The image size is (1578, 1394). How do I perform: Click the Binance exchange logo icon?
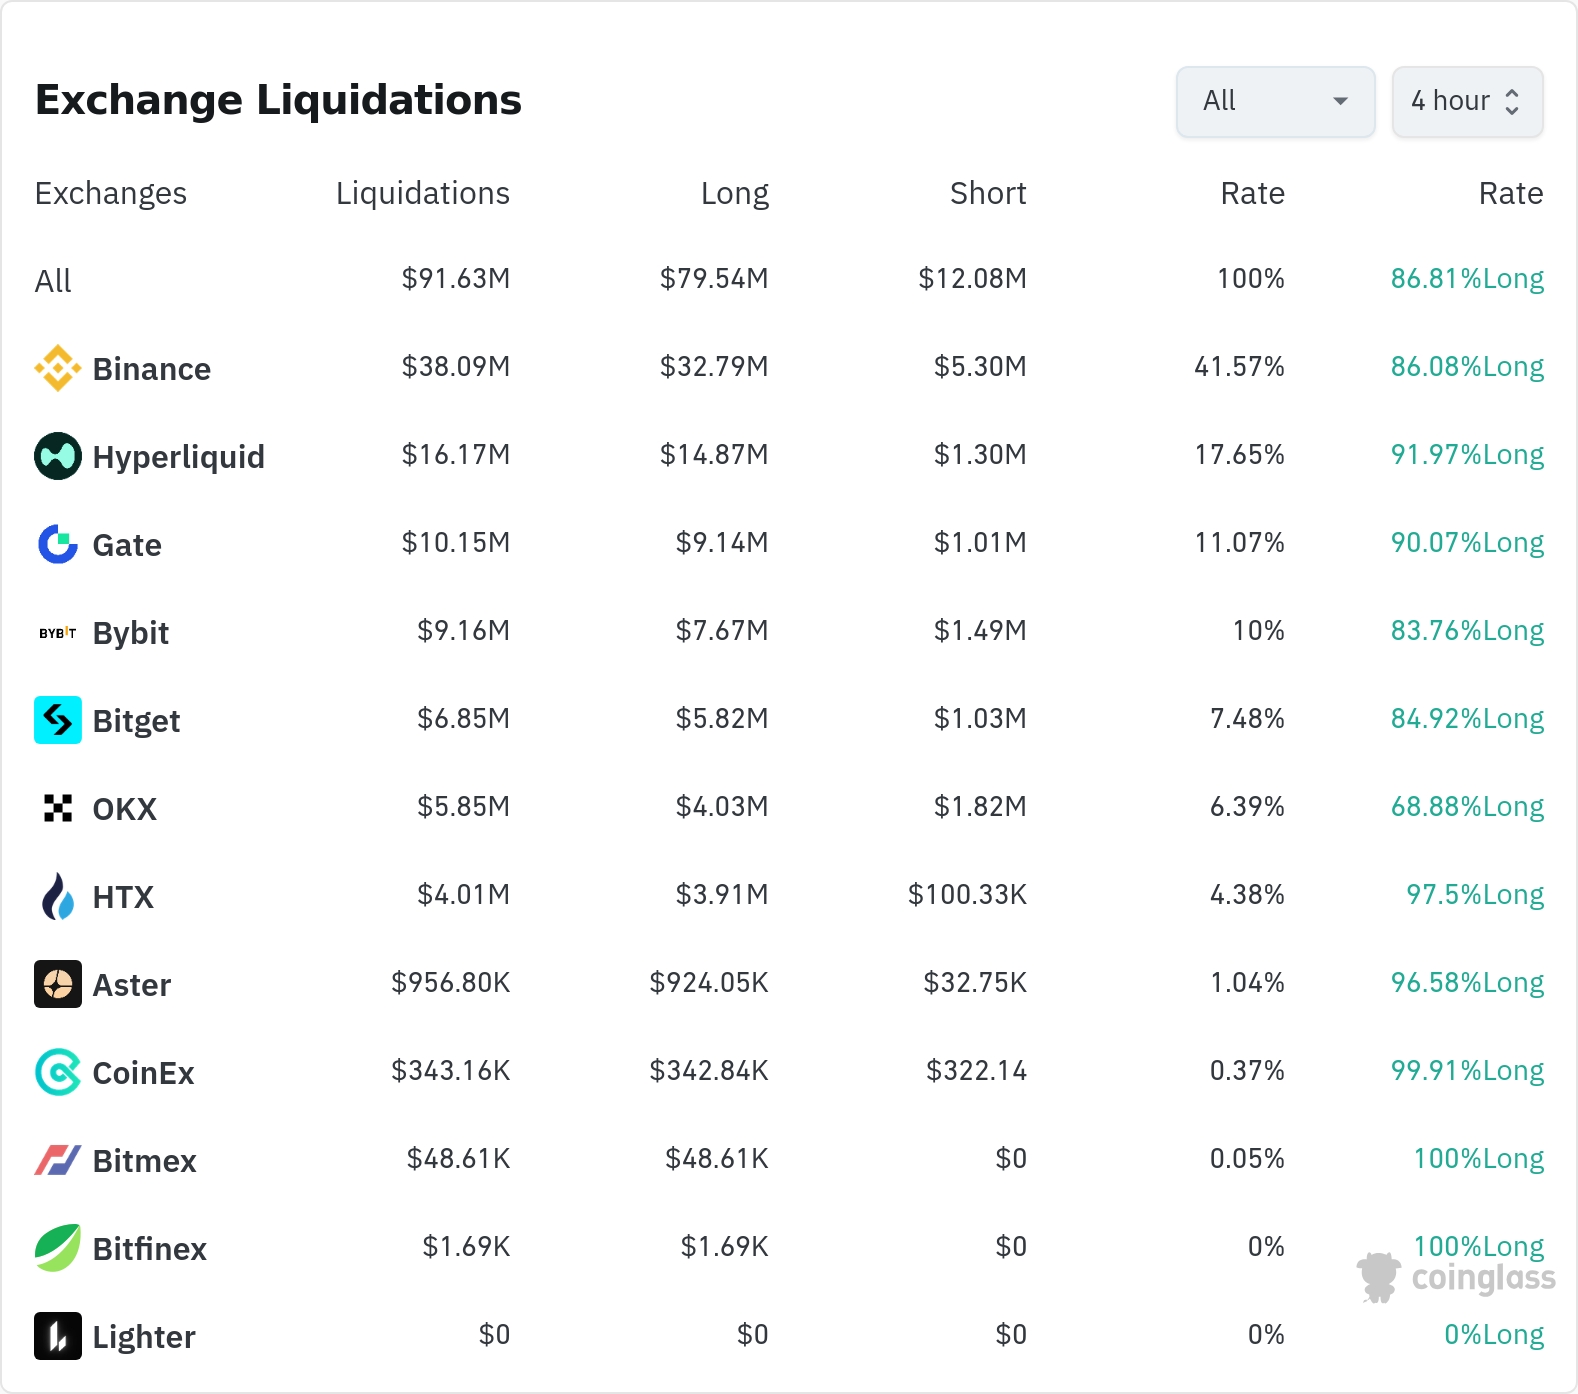click(x=58, y=368)
